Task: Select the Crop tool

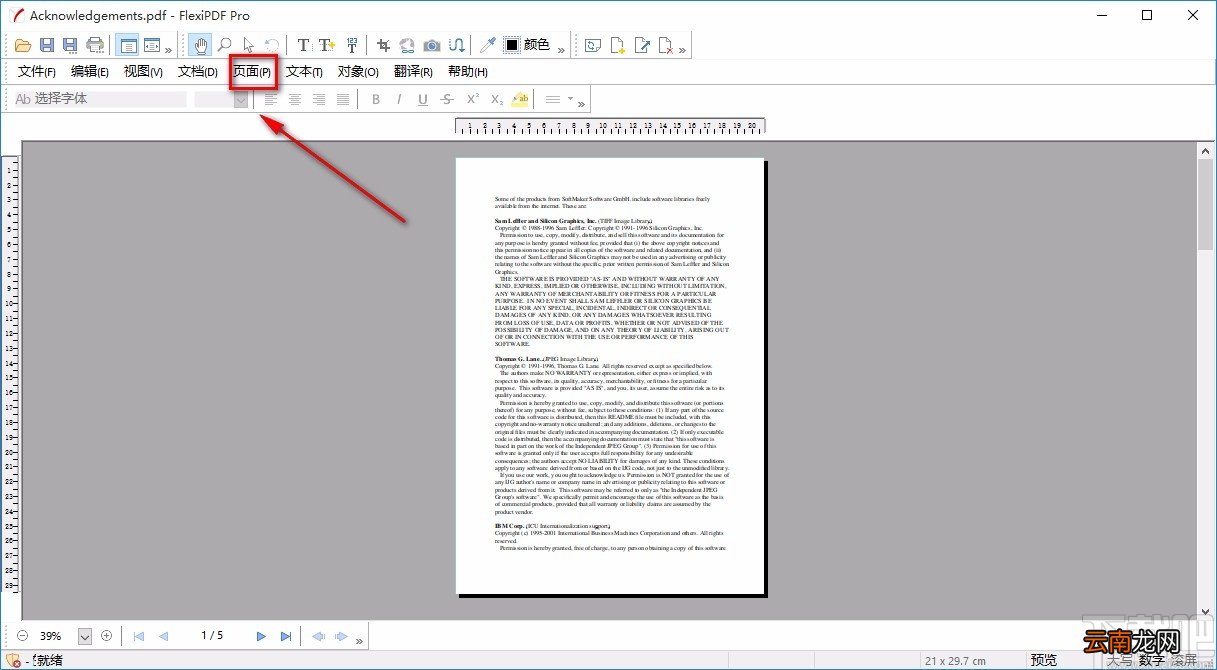Action: click(384, 45)
